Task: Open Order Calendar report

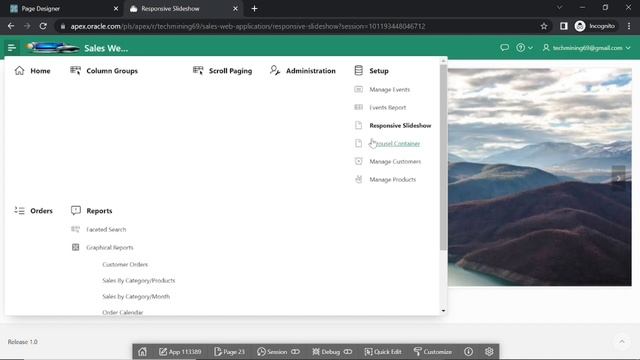Action: coord(122,312)
